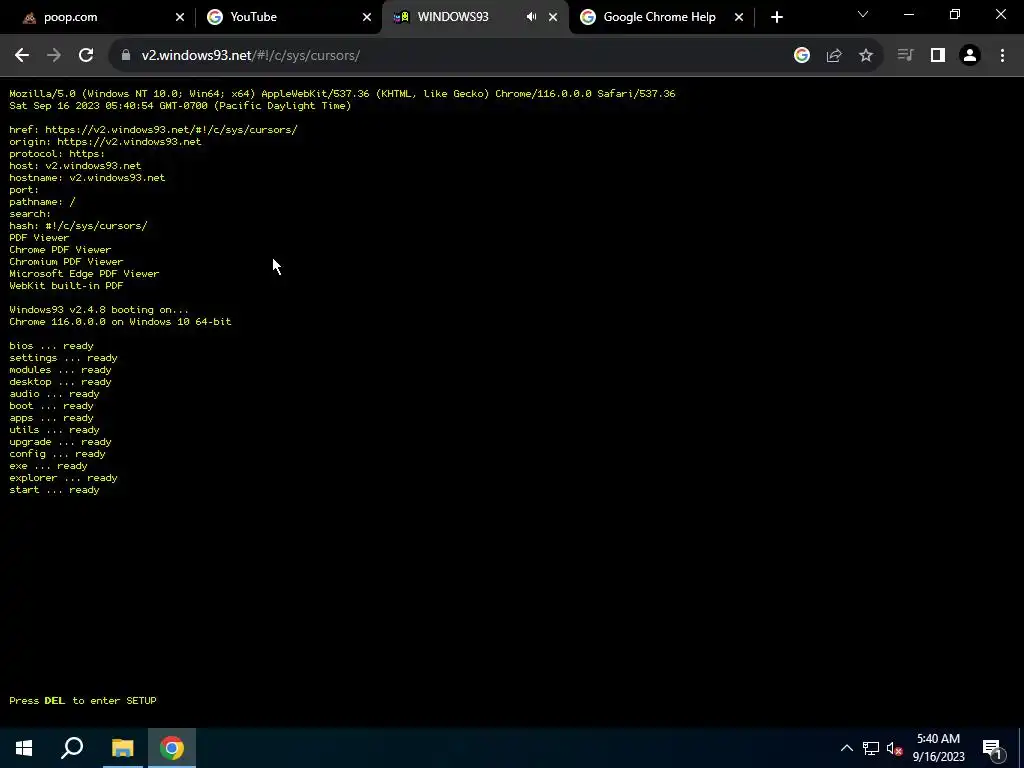Screen dimensions: 1024x768
Task: Click the 'origin: https://v2.windows93.net' line
Action: (x=105, y=141)
